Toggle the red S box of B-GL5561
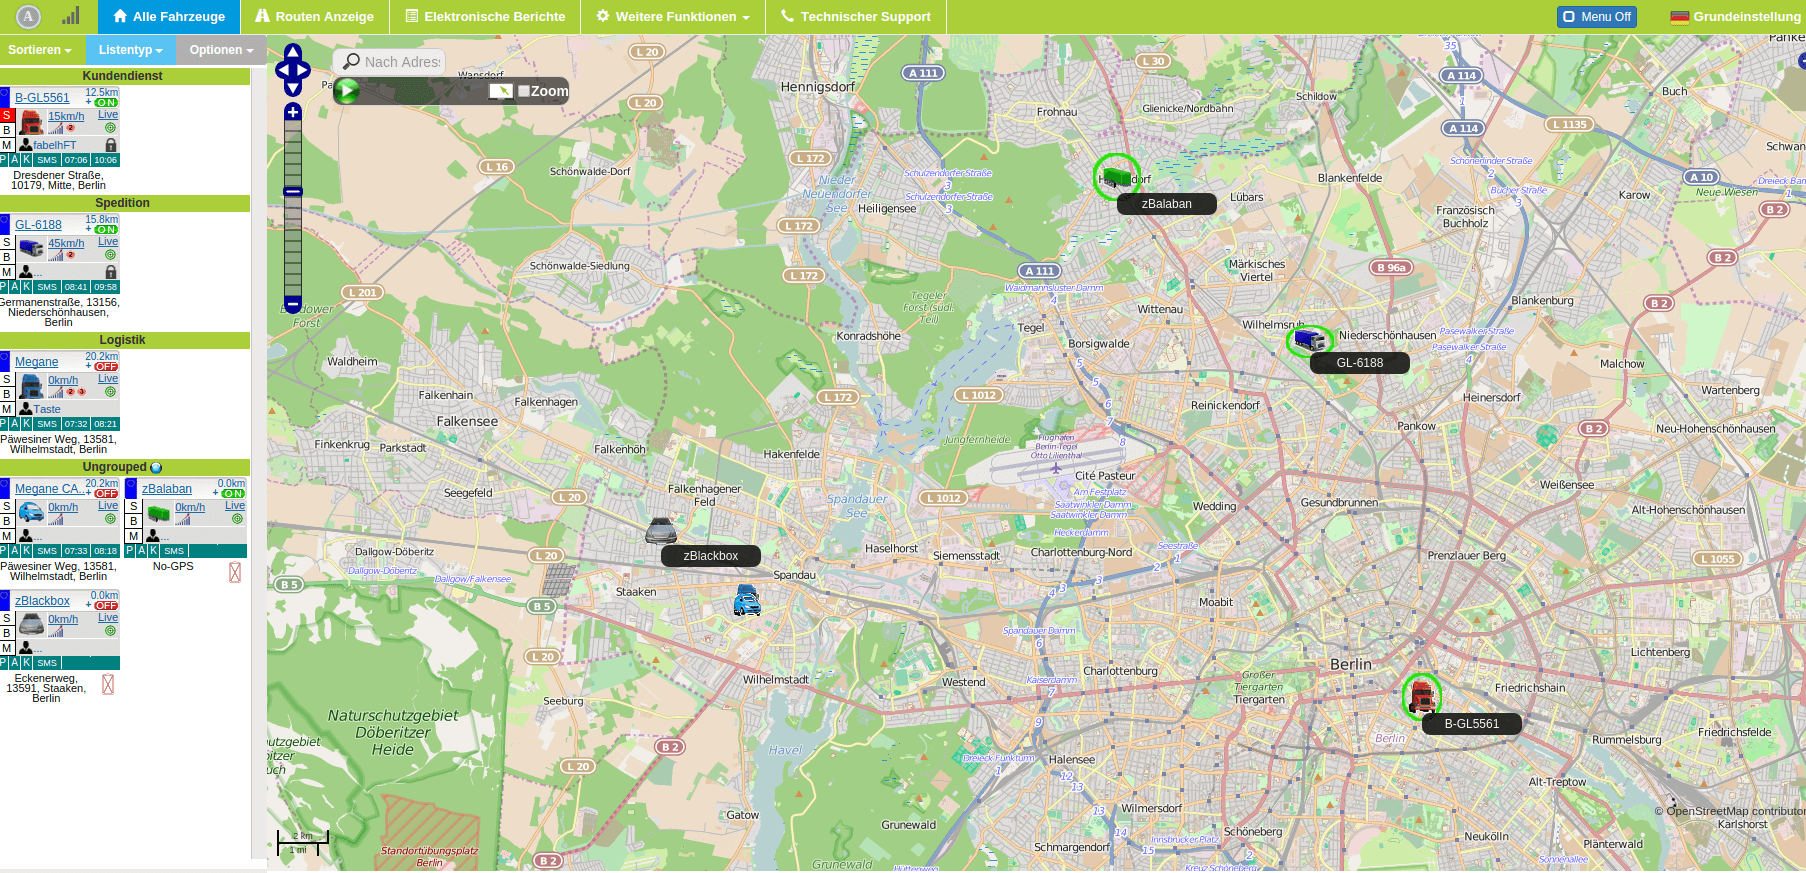Image resolution: width=1806 pixels, height=873 pixels. 6,115
